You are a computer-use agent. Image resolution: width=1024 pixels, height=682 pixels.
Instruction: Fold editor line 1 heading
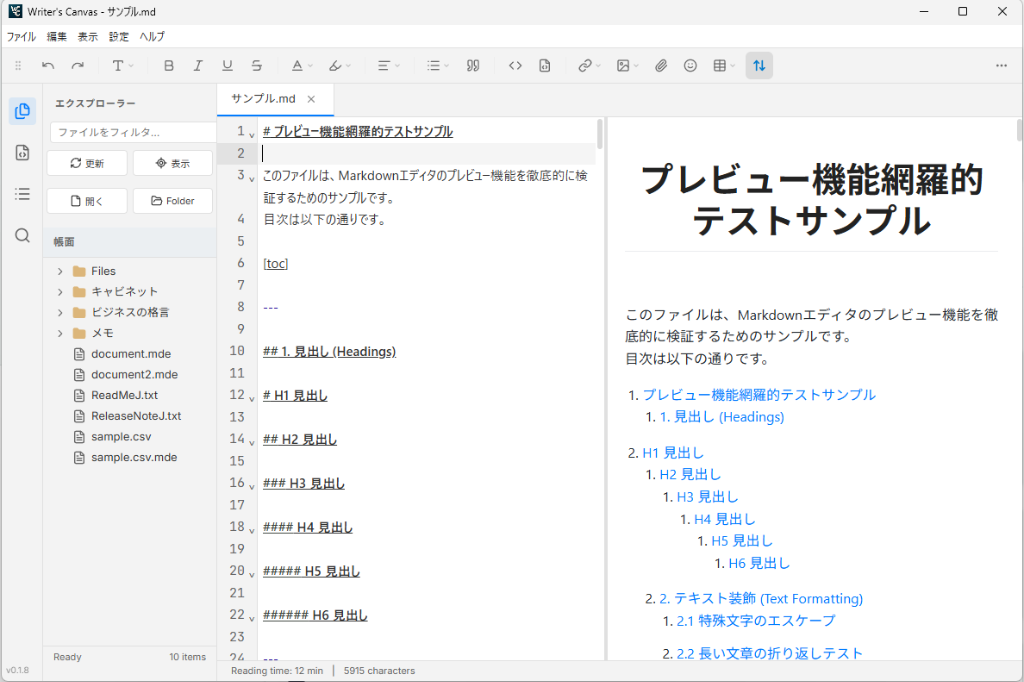click(x=252, y=135)
